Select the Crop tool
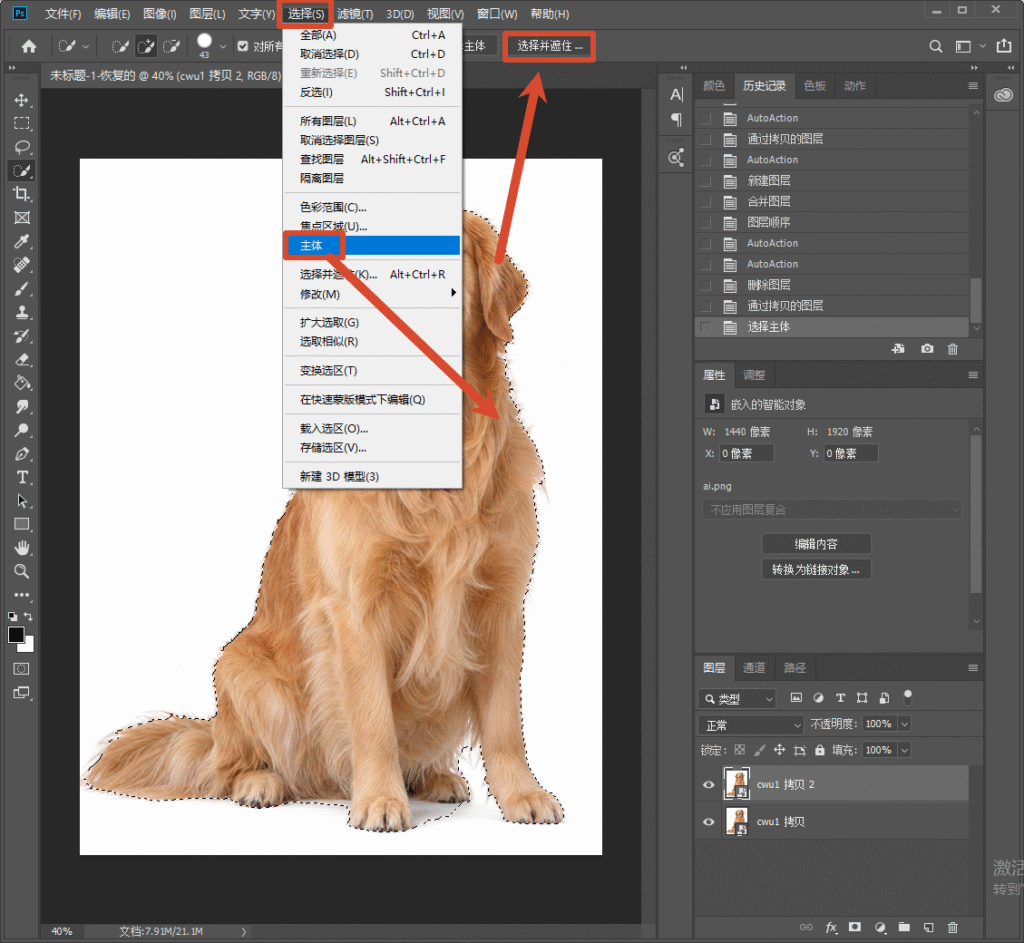Image resolution: width=1024 pixels, height=943 pixels. point(22,194)
